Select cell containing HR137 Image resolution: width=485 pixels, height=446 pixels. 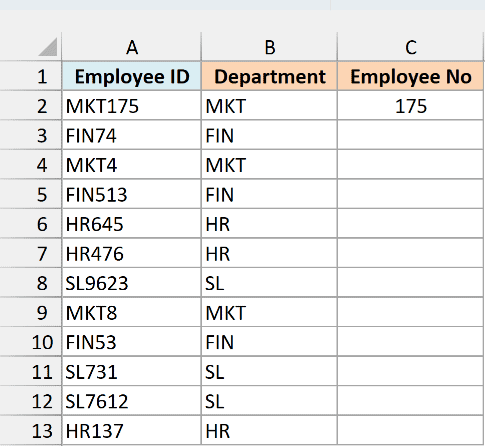coord(132,430)
